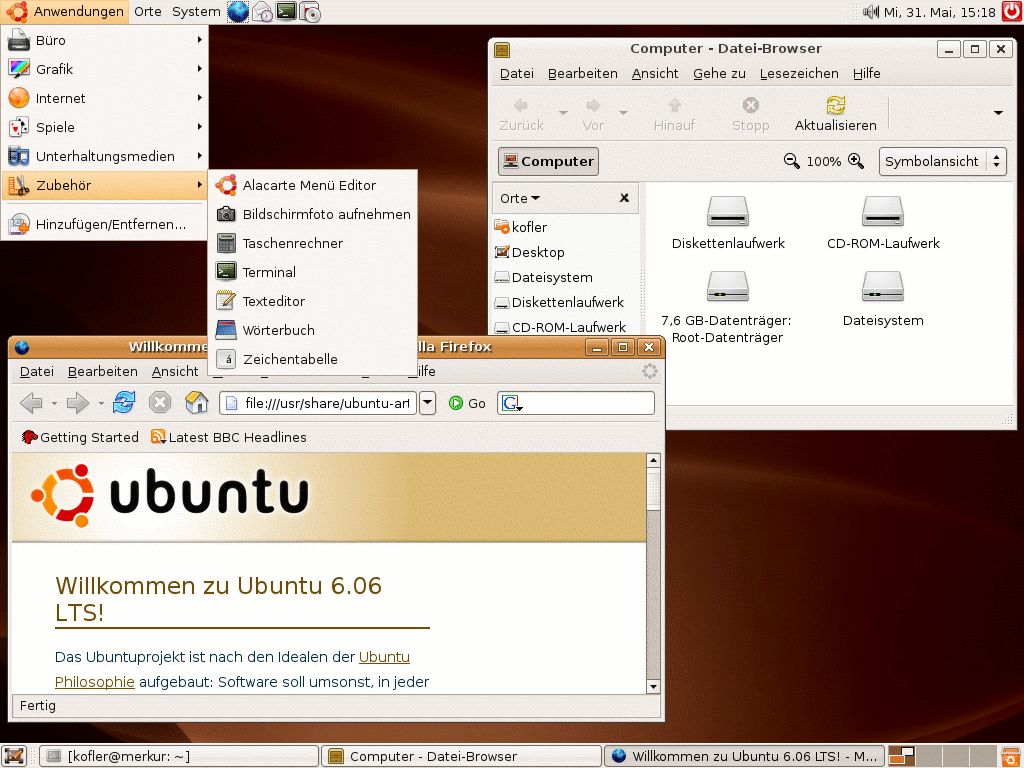
Task: Launch Taschenrechner calculator from the menu
Action: (x=292, y=243)
